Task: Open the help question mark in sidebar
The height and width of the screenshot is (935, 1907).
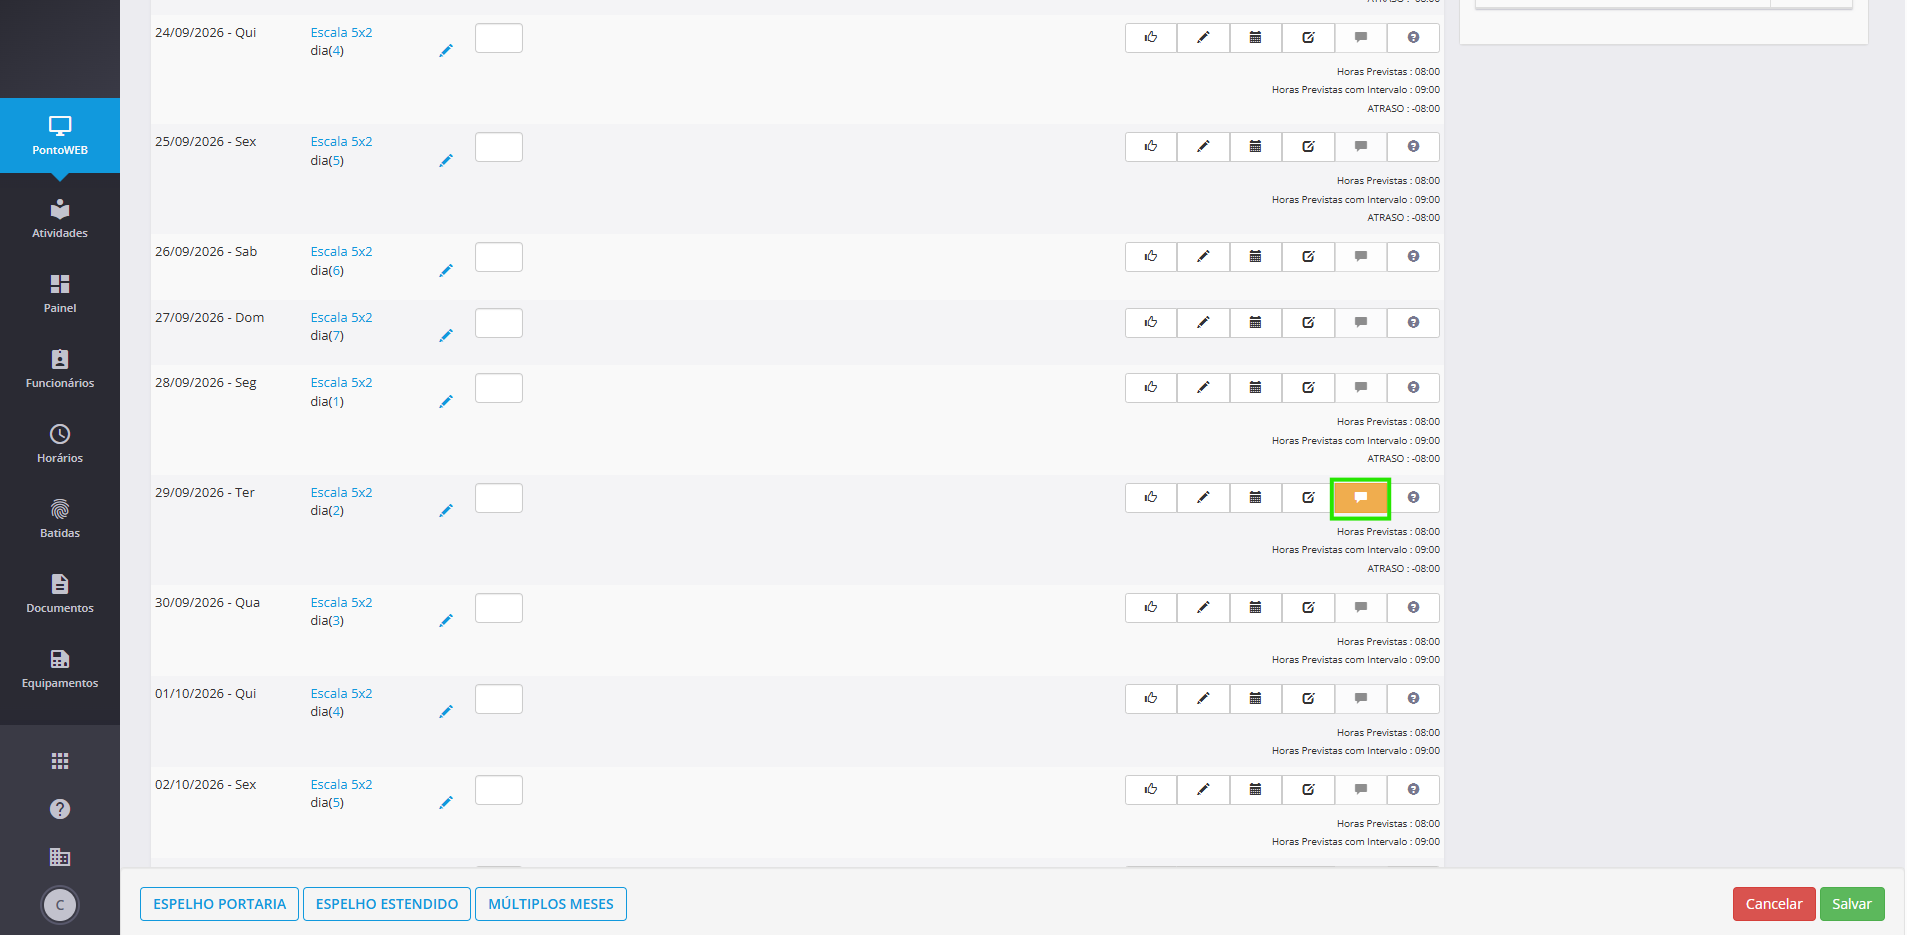Action: [x=60, y=809]
